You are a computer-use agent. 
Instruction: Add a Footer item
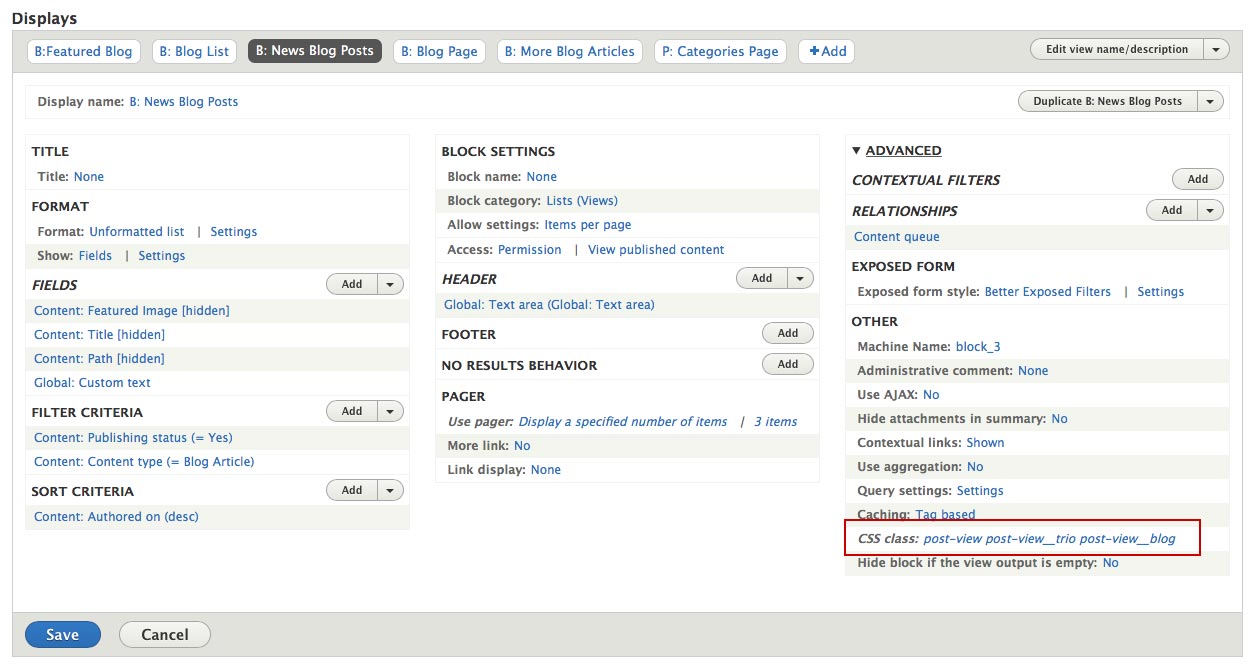(787, 333)
